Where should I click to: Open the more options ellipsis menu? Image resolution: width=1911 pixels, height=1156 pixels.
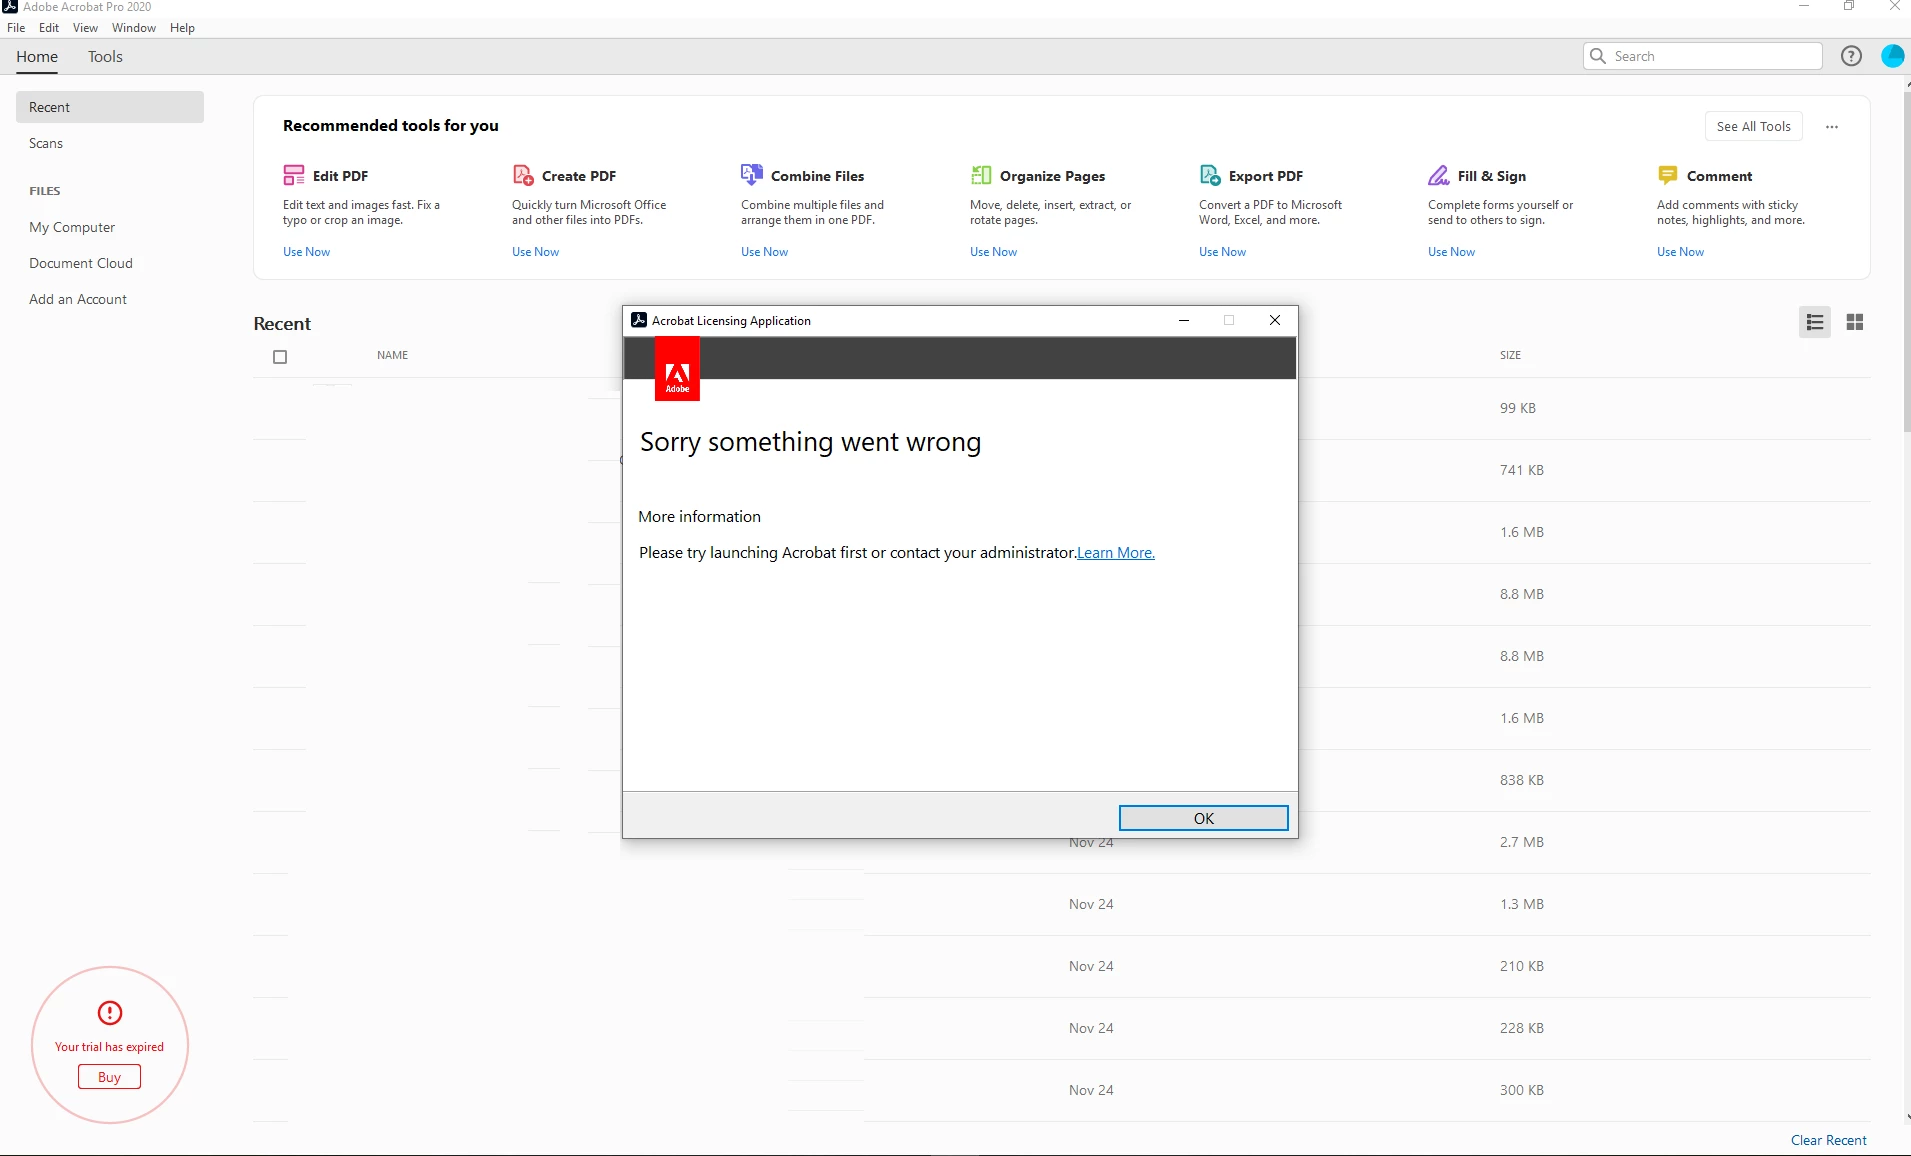coord(1832,127)
